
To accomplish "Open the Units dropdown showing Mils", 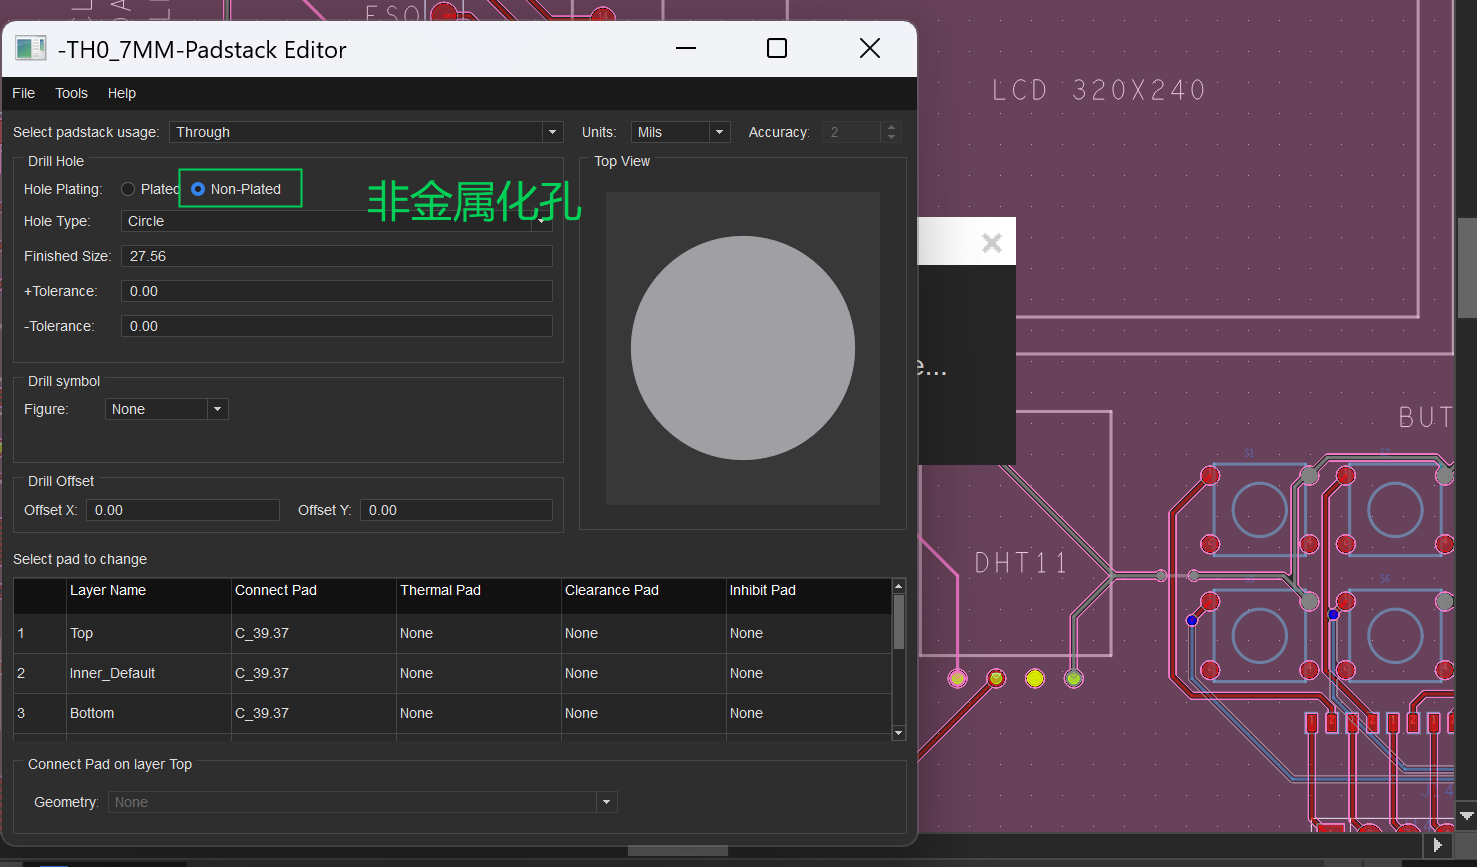I will pyautogui.click(x=718, y=132).
